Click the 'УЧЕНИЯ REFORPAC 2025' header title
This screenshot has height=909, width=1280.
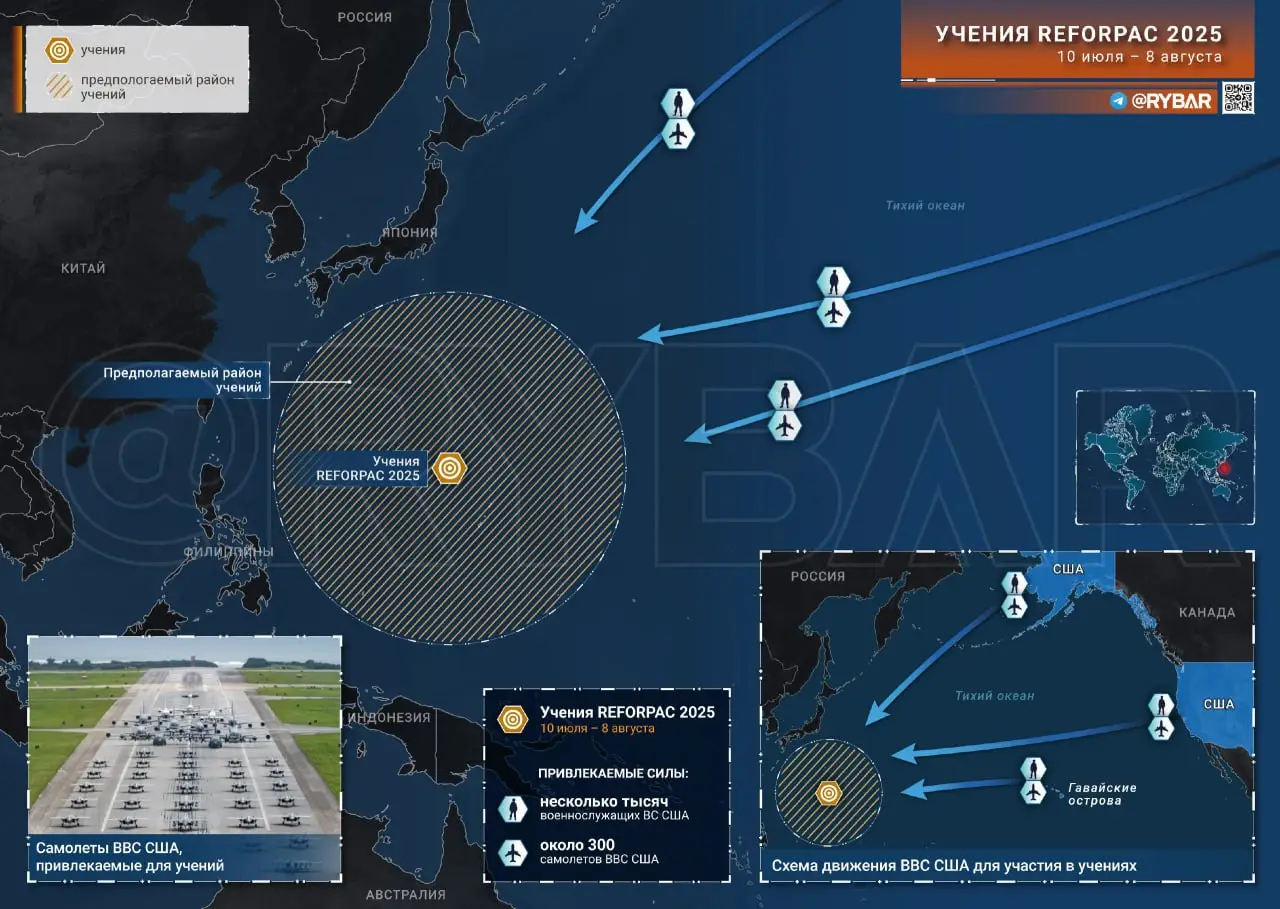coord(1078,34)
